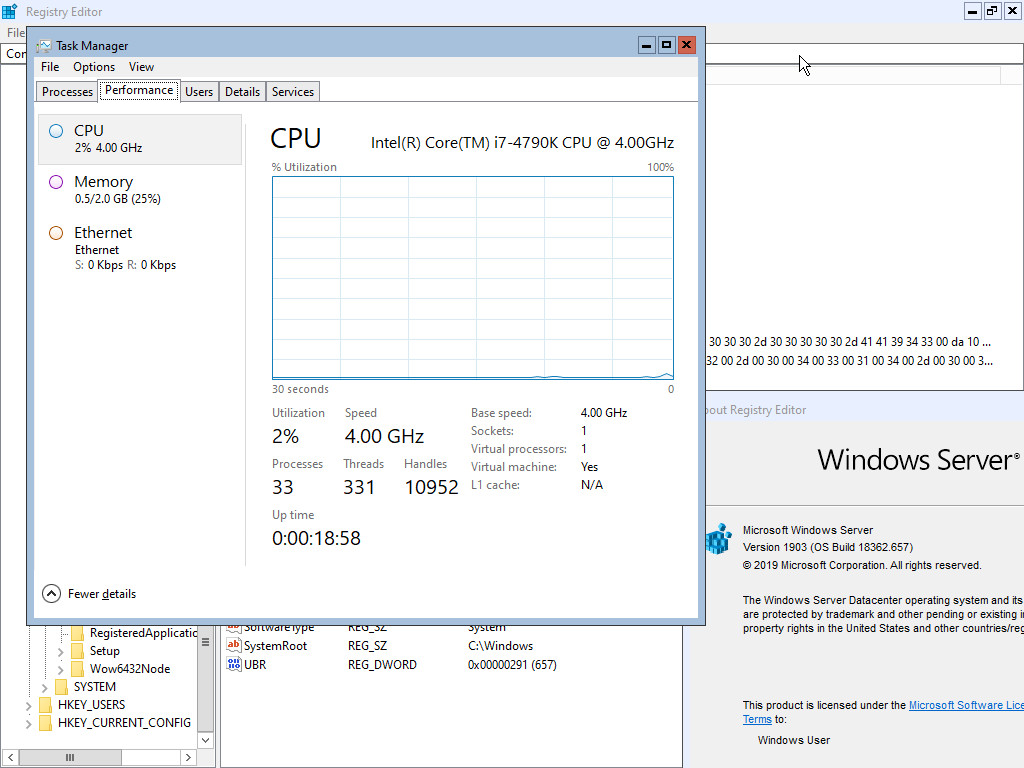
Task: Switch to the Processes tab
Action: click(x=67, y=91)
